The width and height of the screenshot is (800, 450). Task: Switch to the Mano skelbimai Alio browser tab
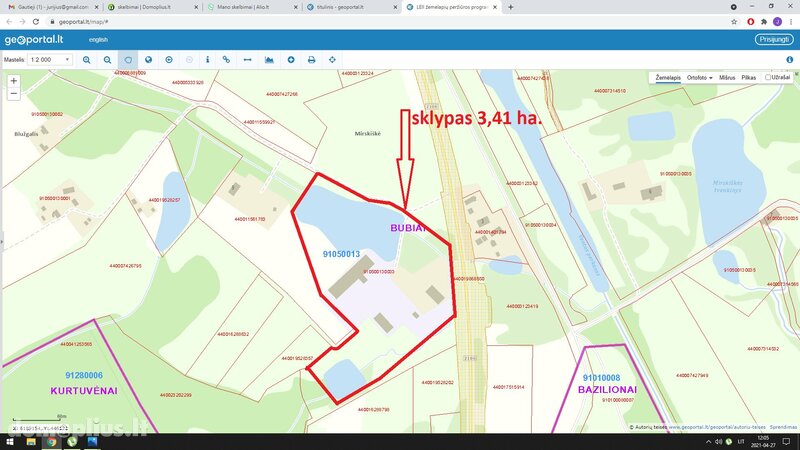tap(252, 7)
